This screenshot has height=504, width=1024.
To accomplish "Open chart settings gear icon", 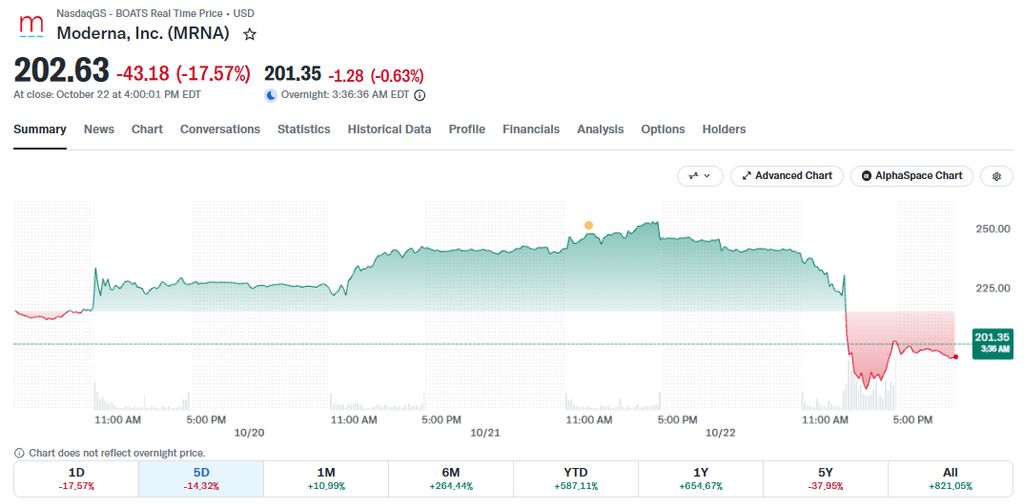I will click(x=997, y=176).
